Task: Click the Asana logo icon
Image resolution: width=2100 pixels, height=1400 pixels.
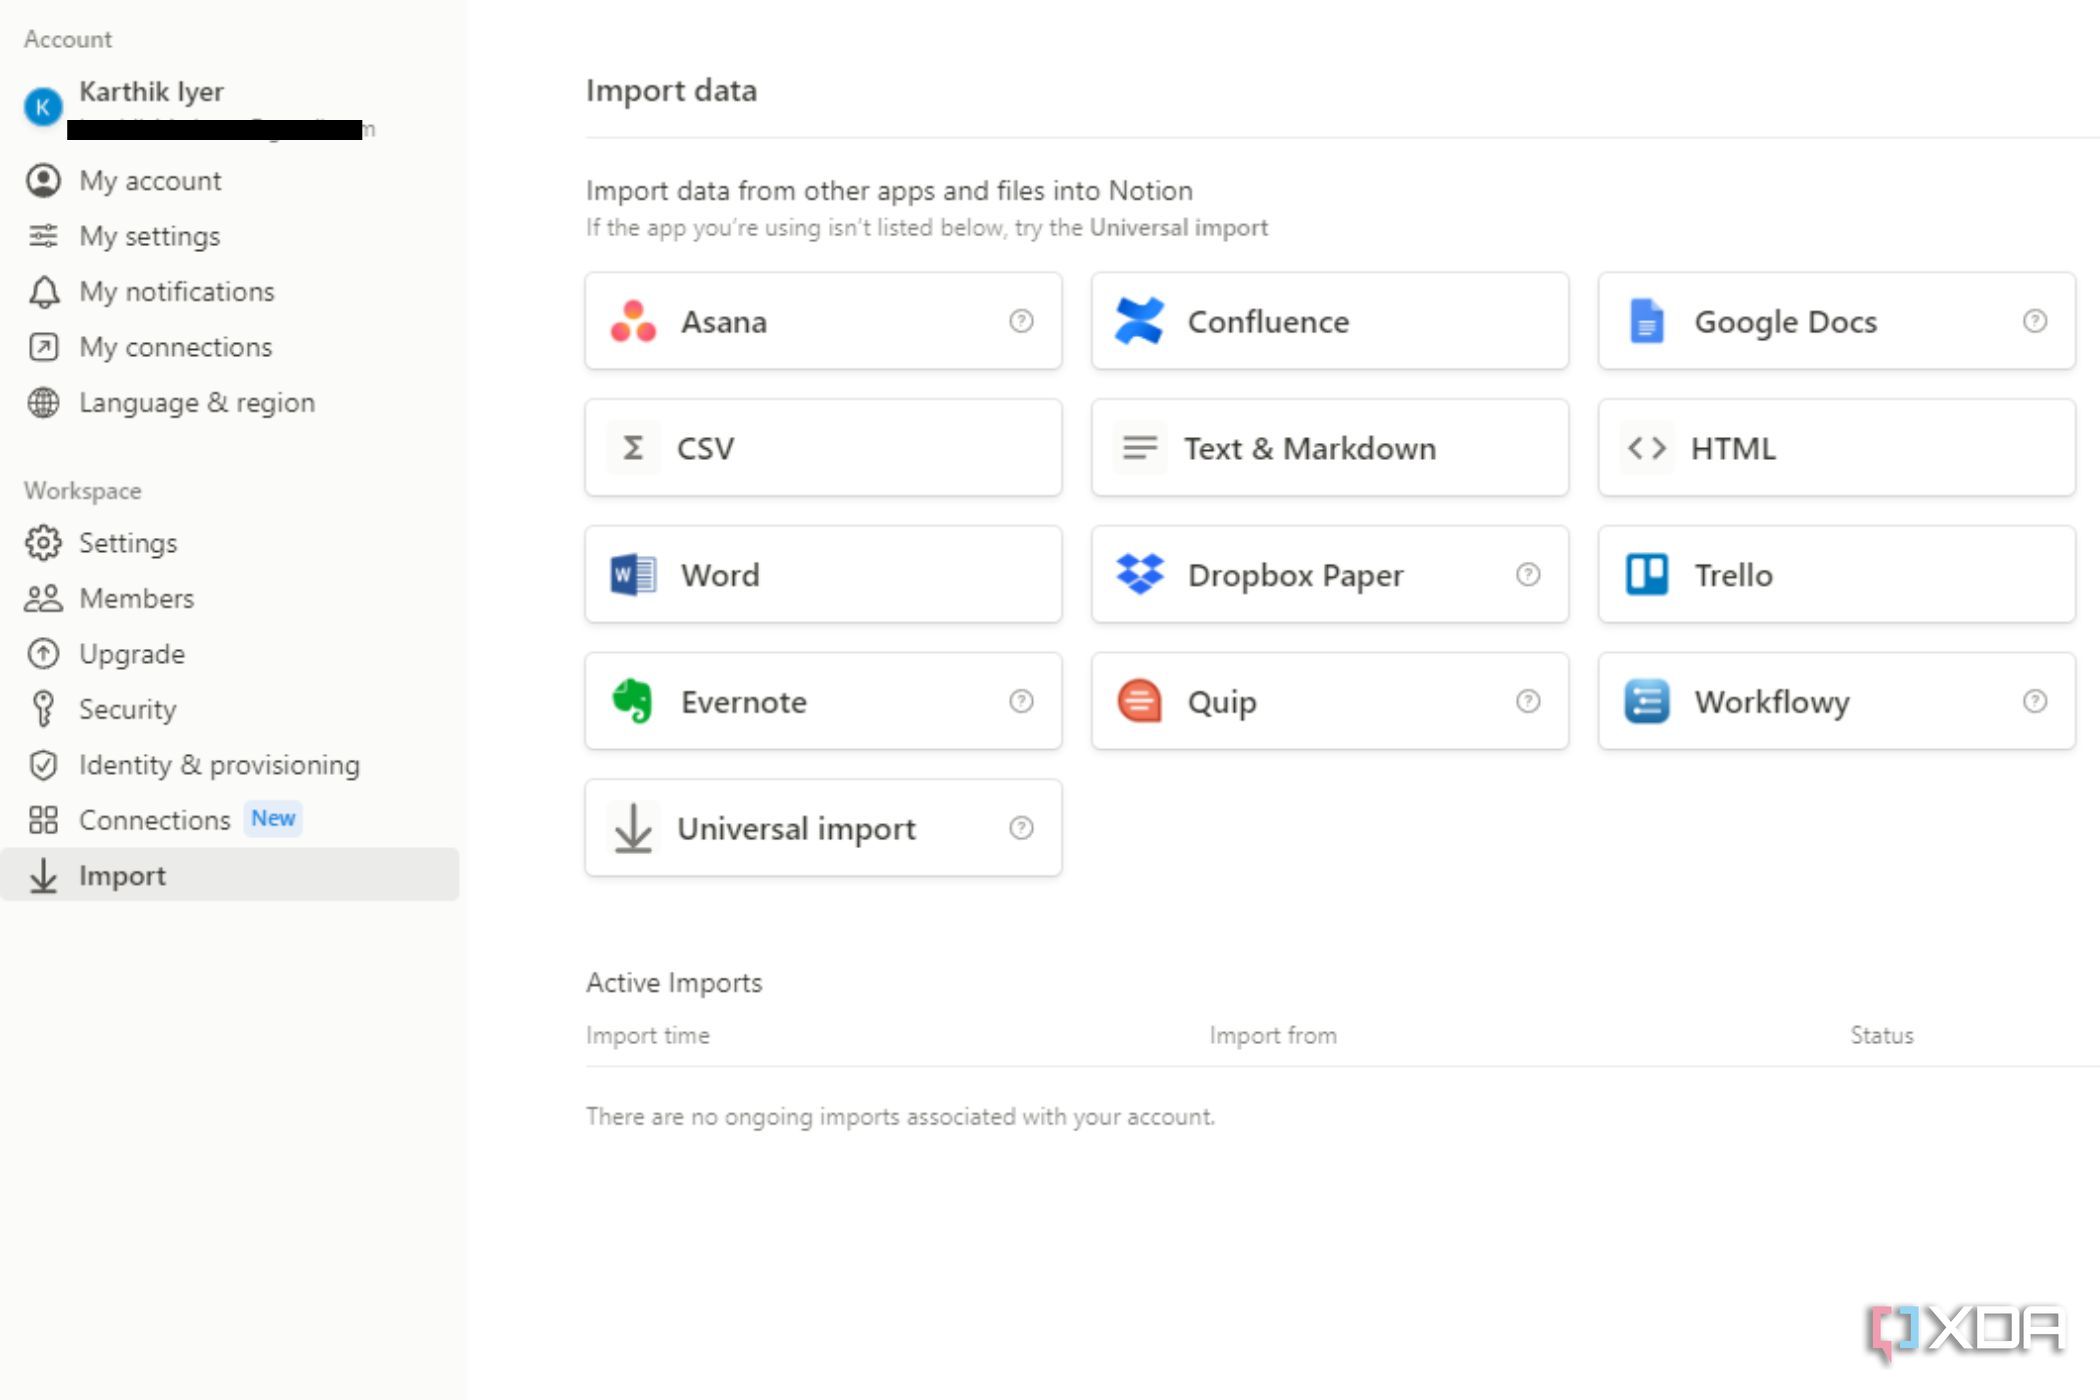Action: pos(633,321)
